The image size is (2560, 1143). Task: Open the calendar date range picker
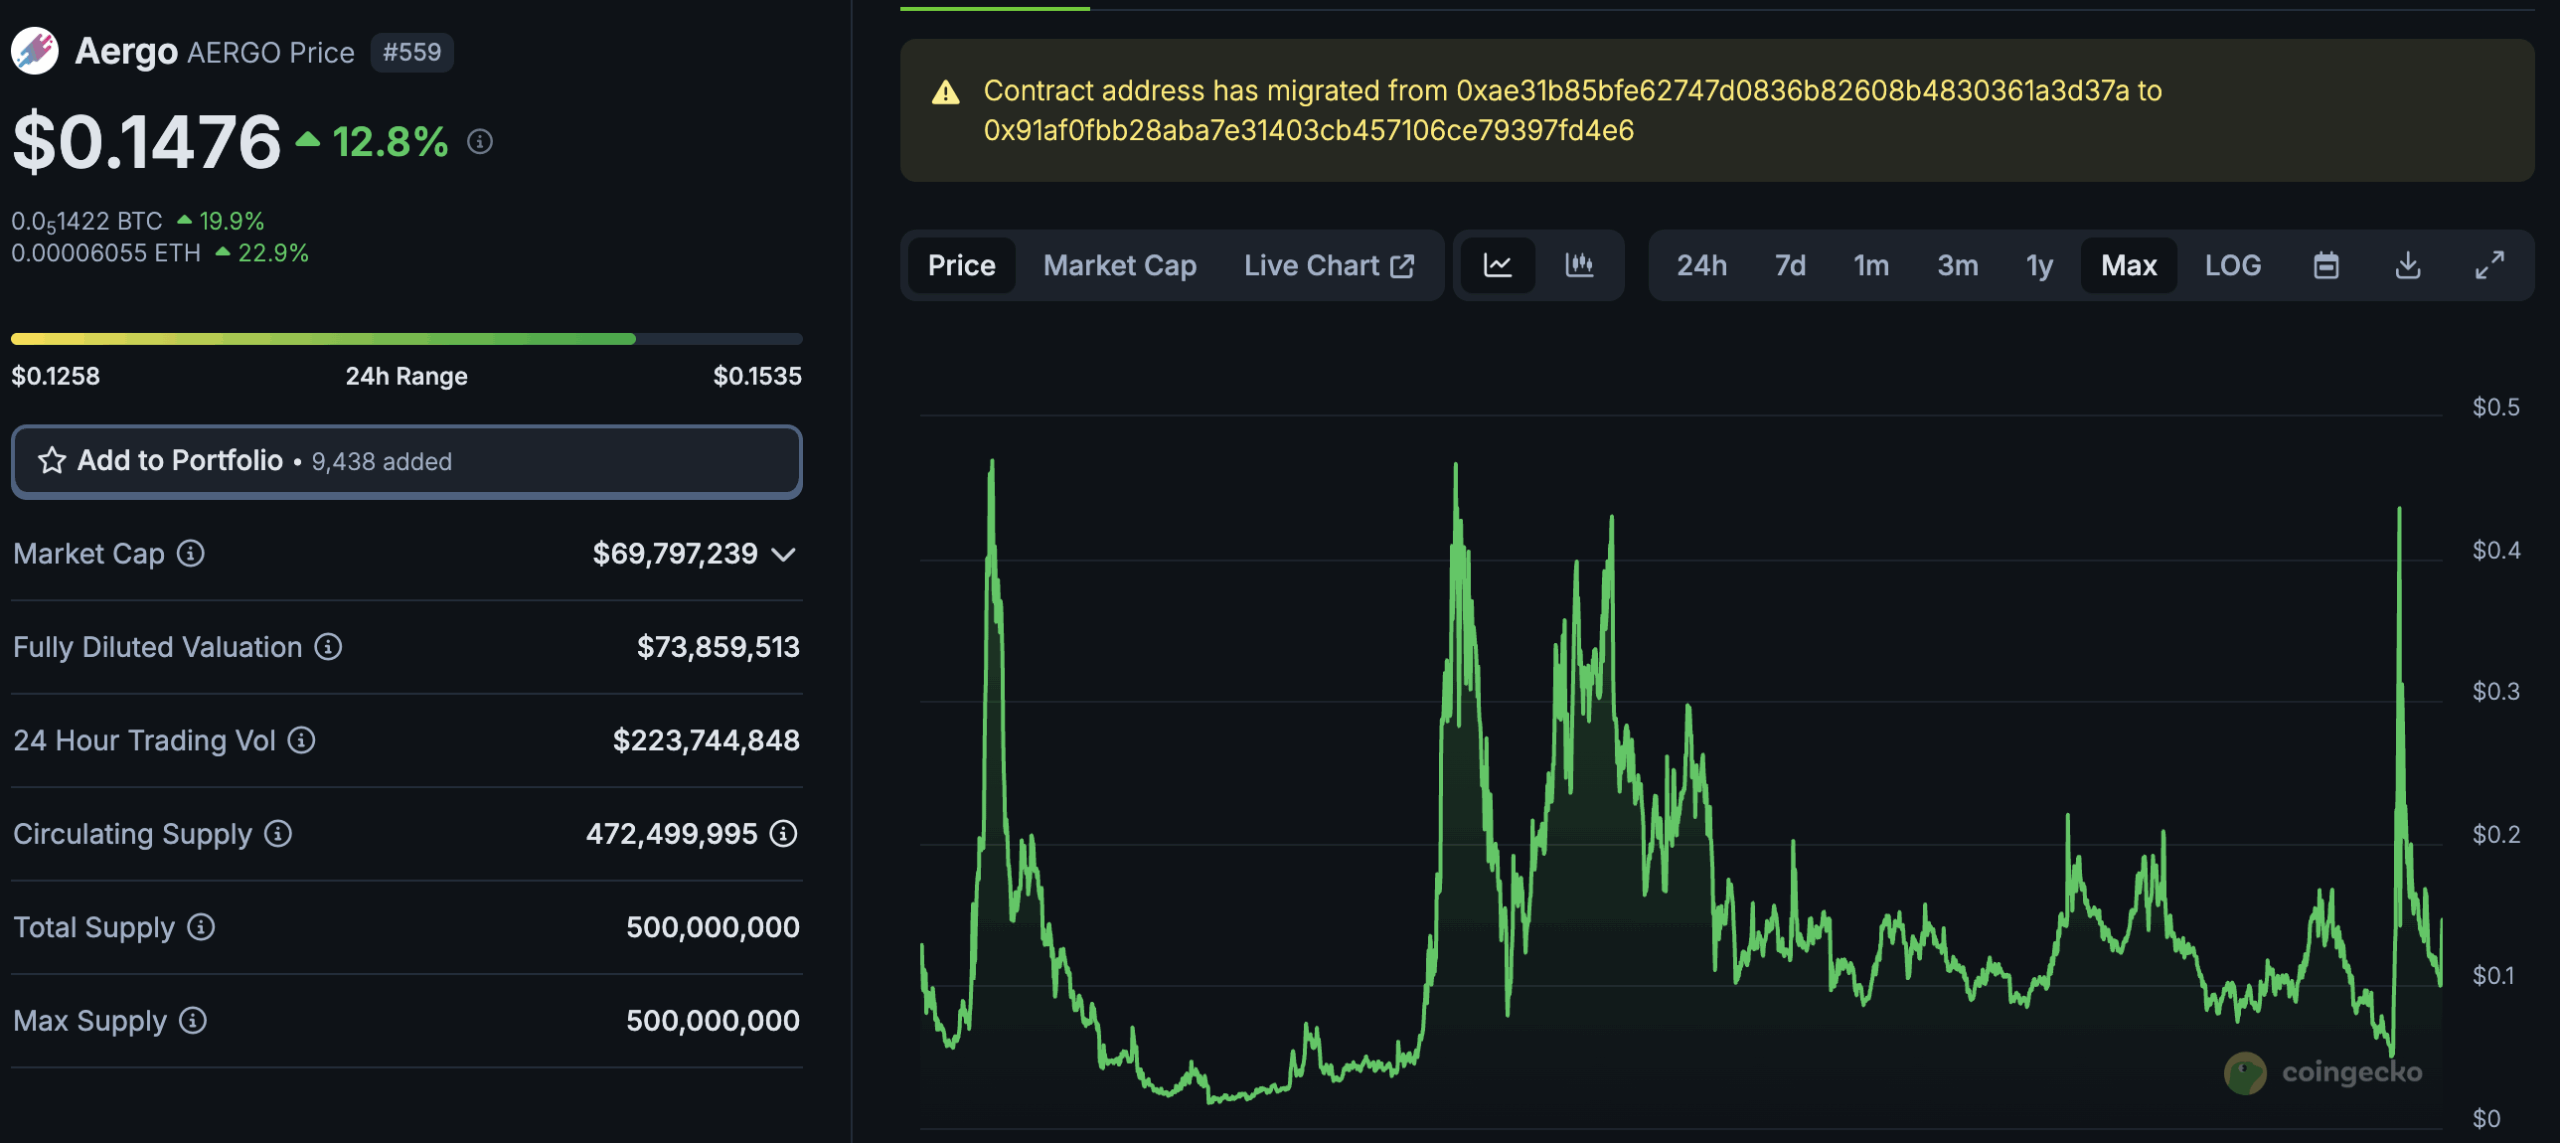point(2326,265)
